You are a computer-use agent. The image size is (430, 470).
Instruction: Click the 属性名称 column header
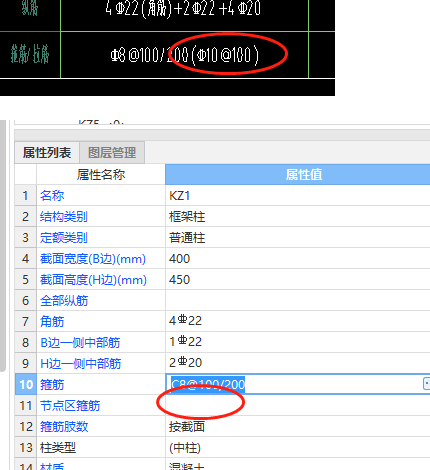[101, 174]
